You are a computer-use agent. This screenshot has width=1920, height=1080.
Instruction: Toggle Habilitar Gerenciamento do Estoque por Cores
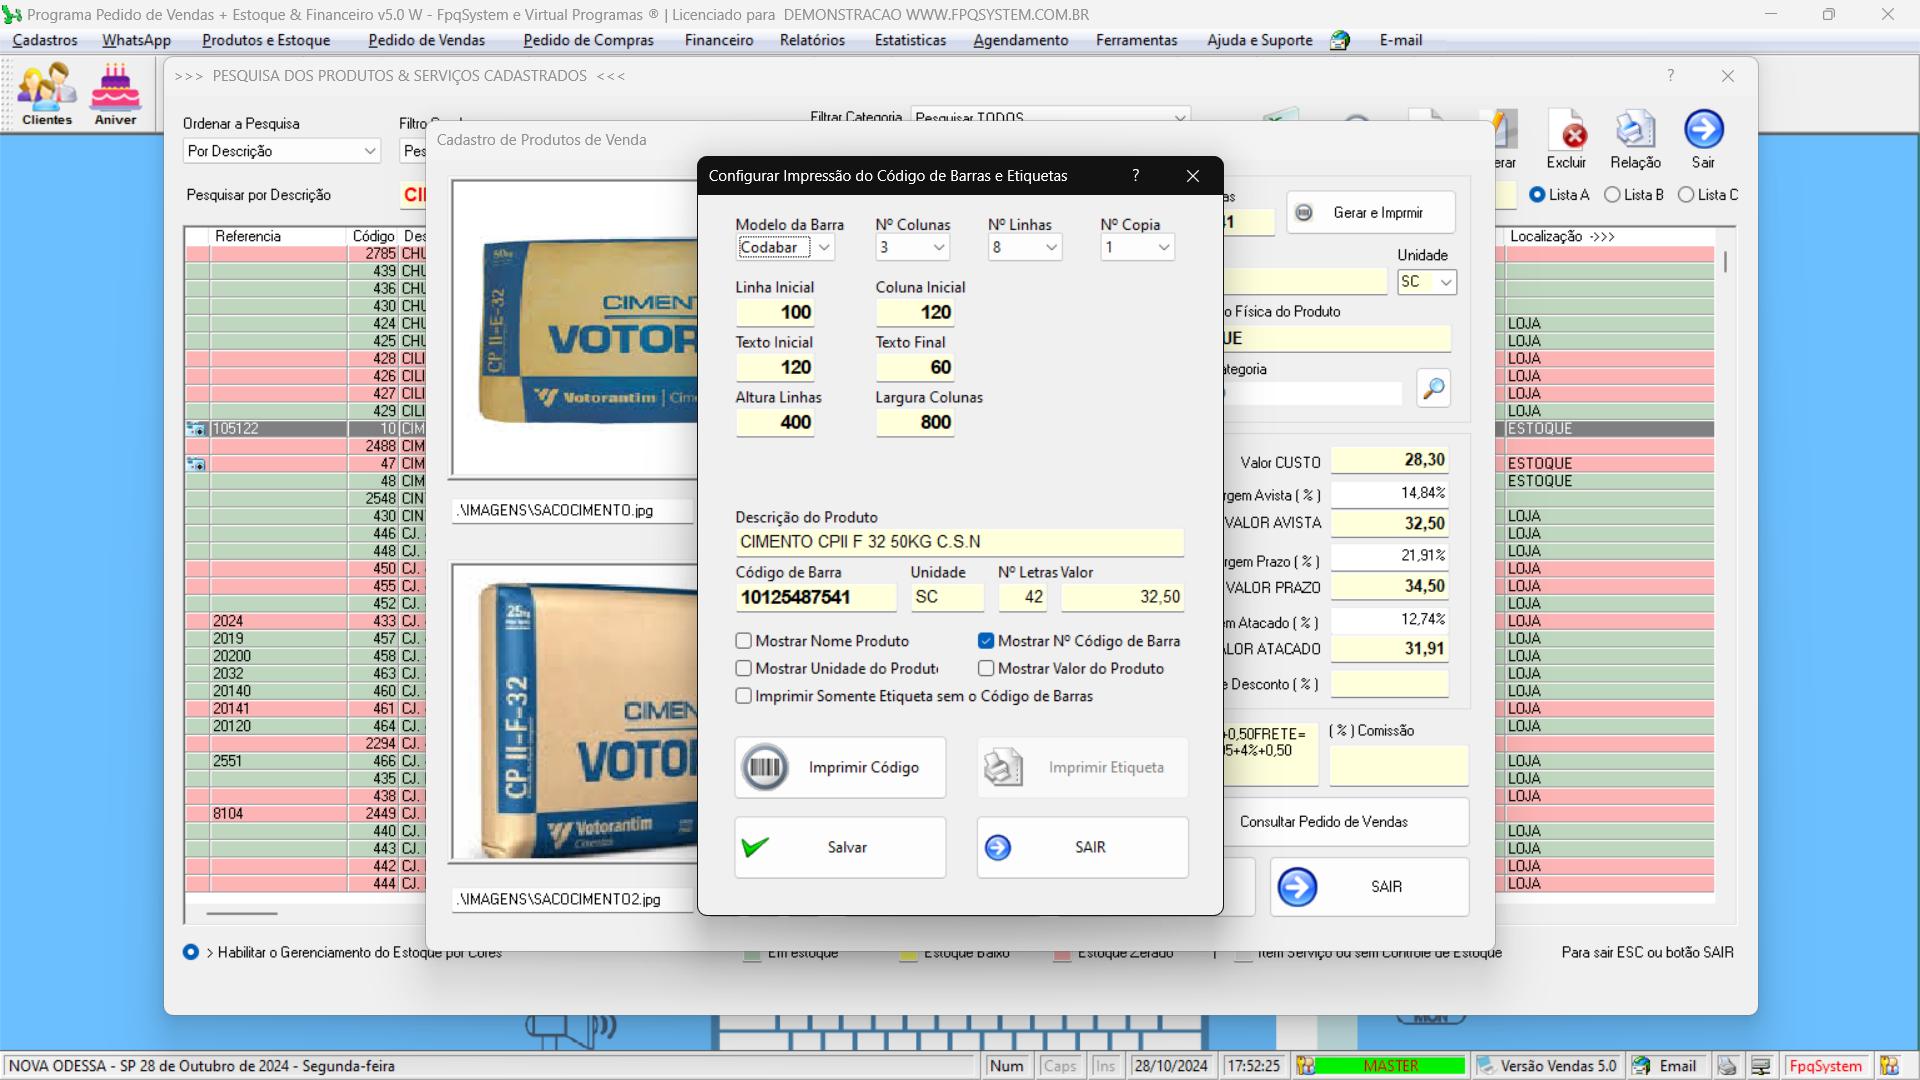[x=191, y=952]
